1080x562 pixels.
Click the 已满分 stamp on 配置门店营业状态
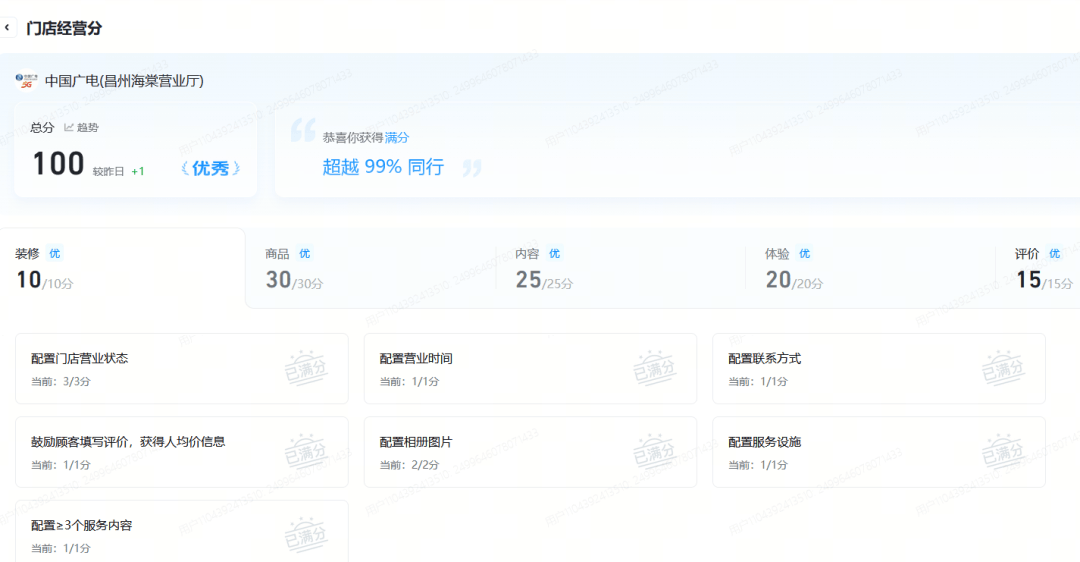[x=306, y=368]
